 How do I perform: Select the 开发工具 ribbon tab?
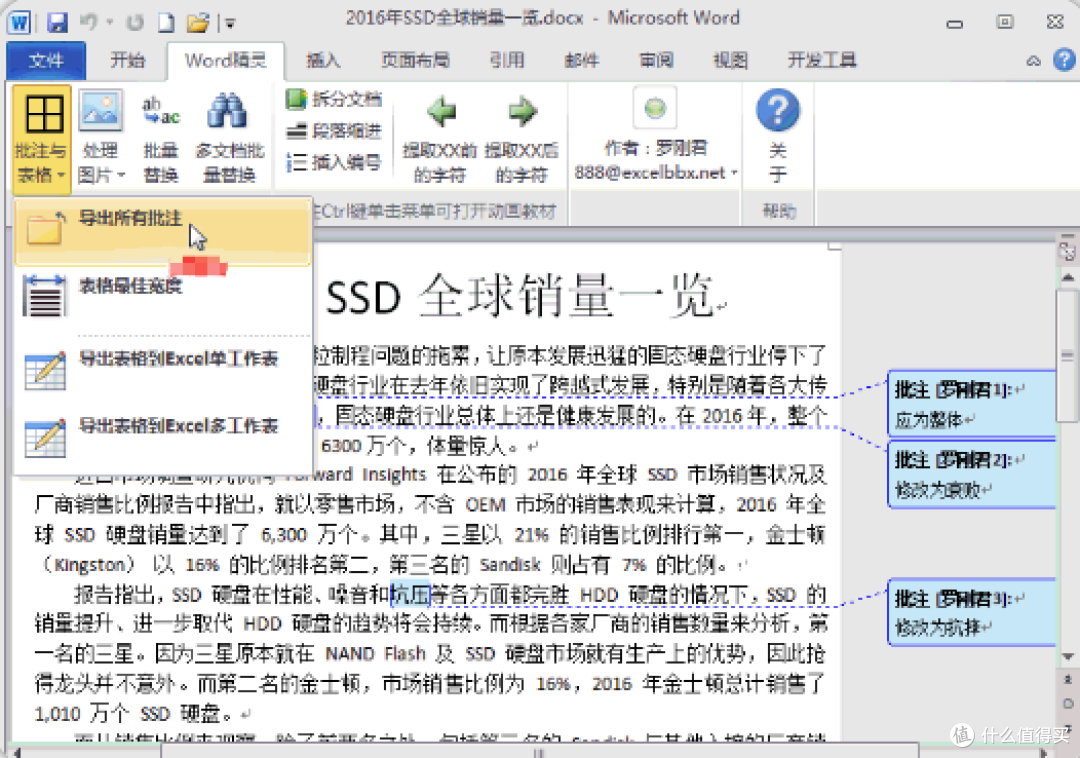pyautogui.click(x=822, y=61)
